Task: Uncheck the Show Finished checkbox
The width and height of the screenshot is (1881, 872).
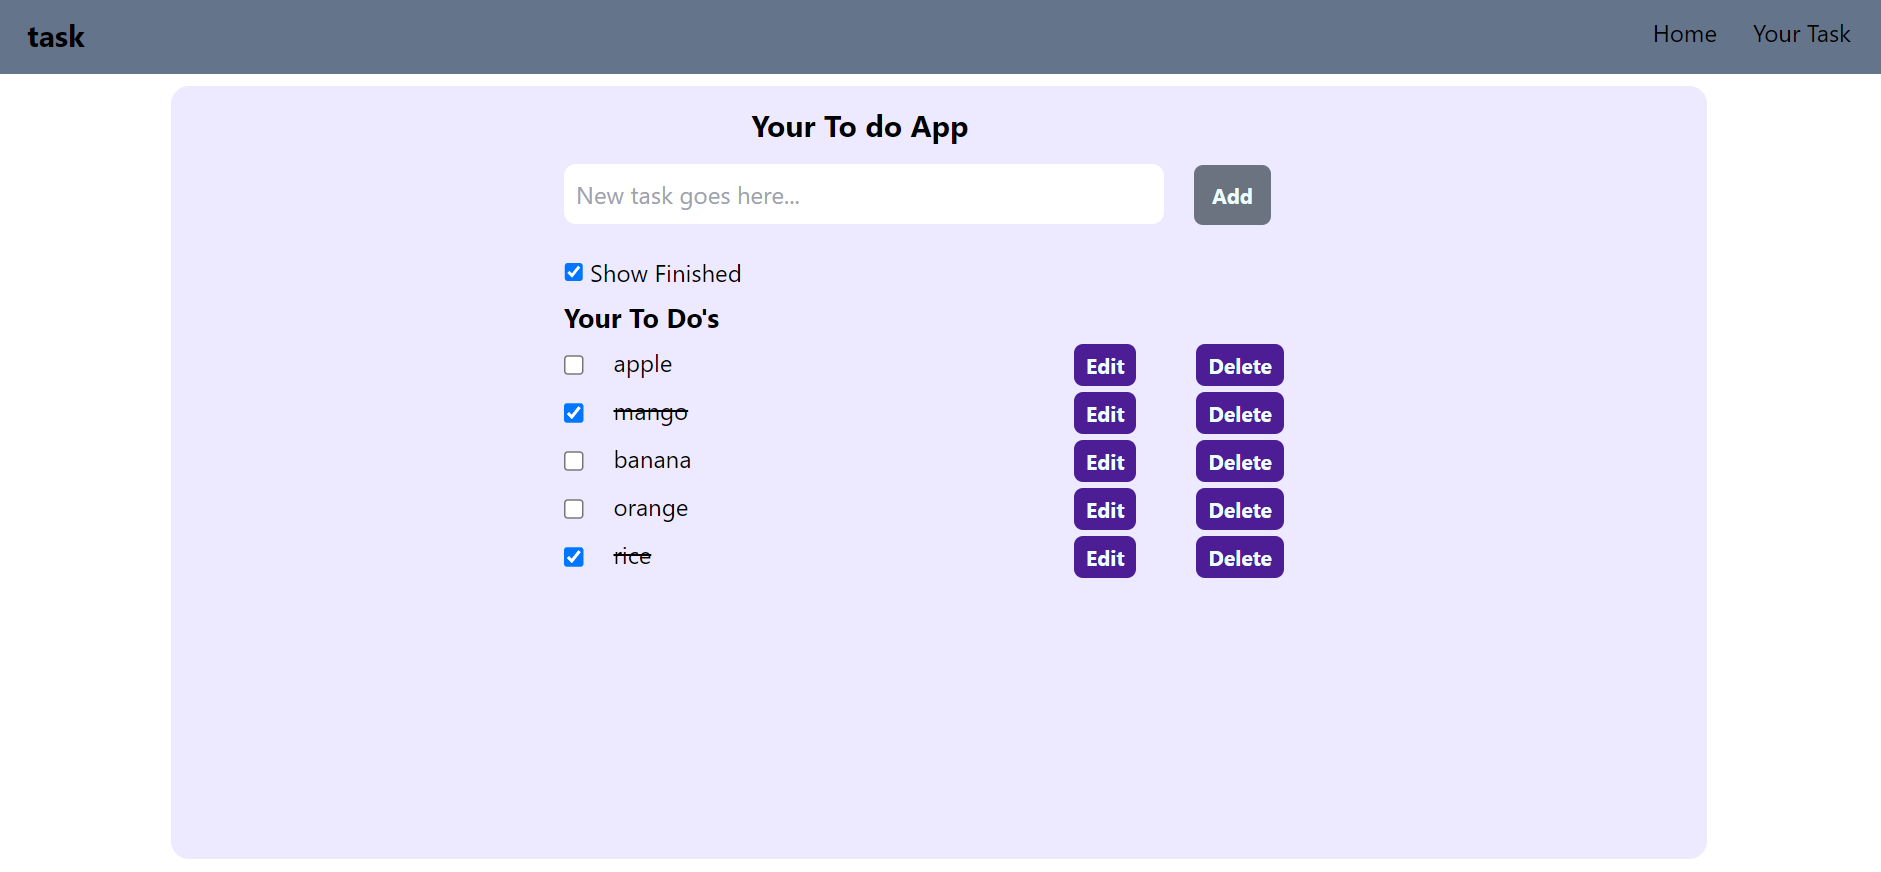Action: click(x=574, y=272)
